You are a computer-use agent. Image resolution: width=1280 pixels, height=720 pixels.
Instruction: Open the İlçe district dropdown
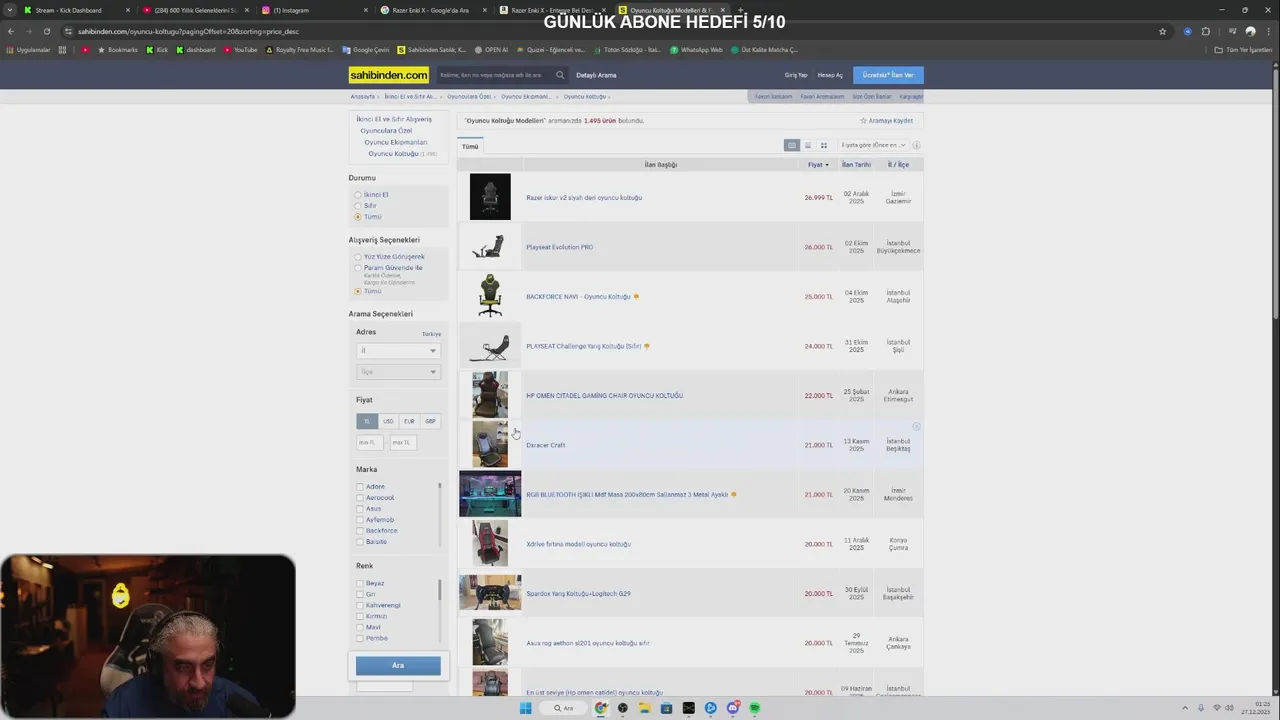pos(398,372)
